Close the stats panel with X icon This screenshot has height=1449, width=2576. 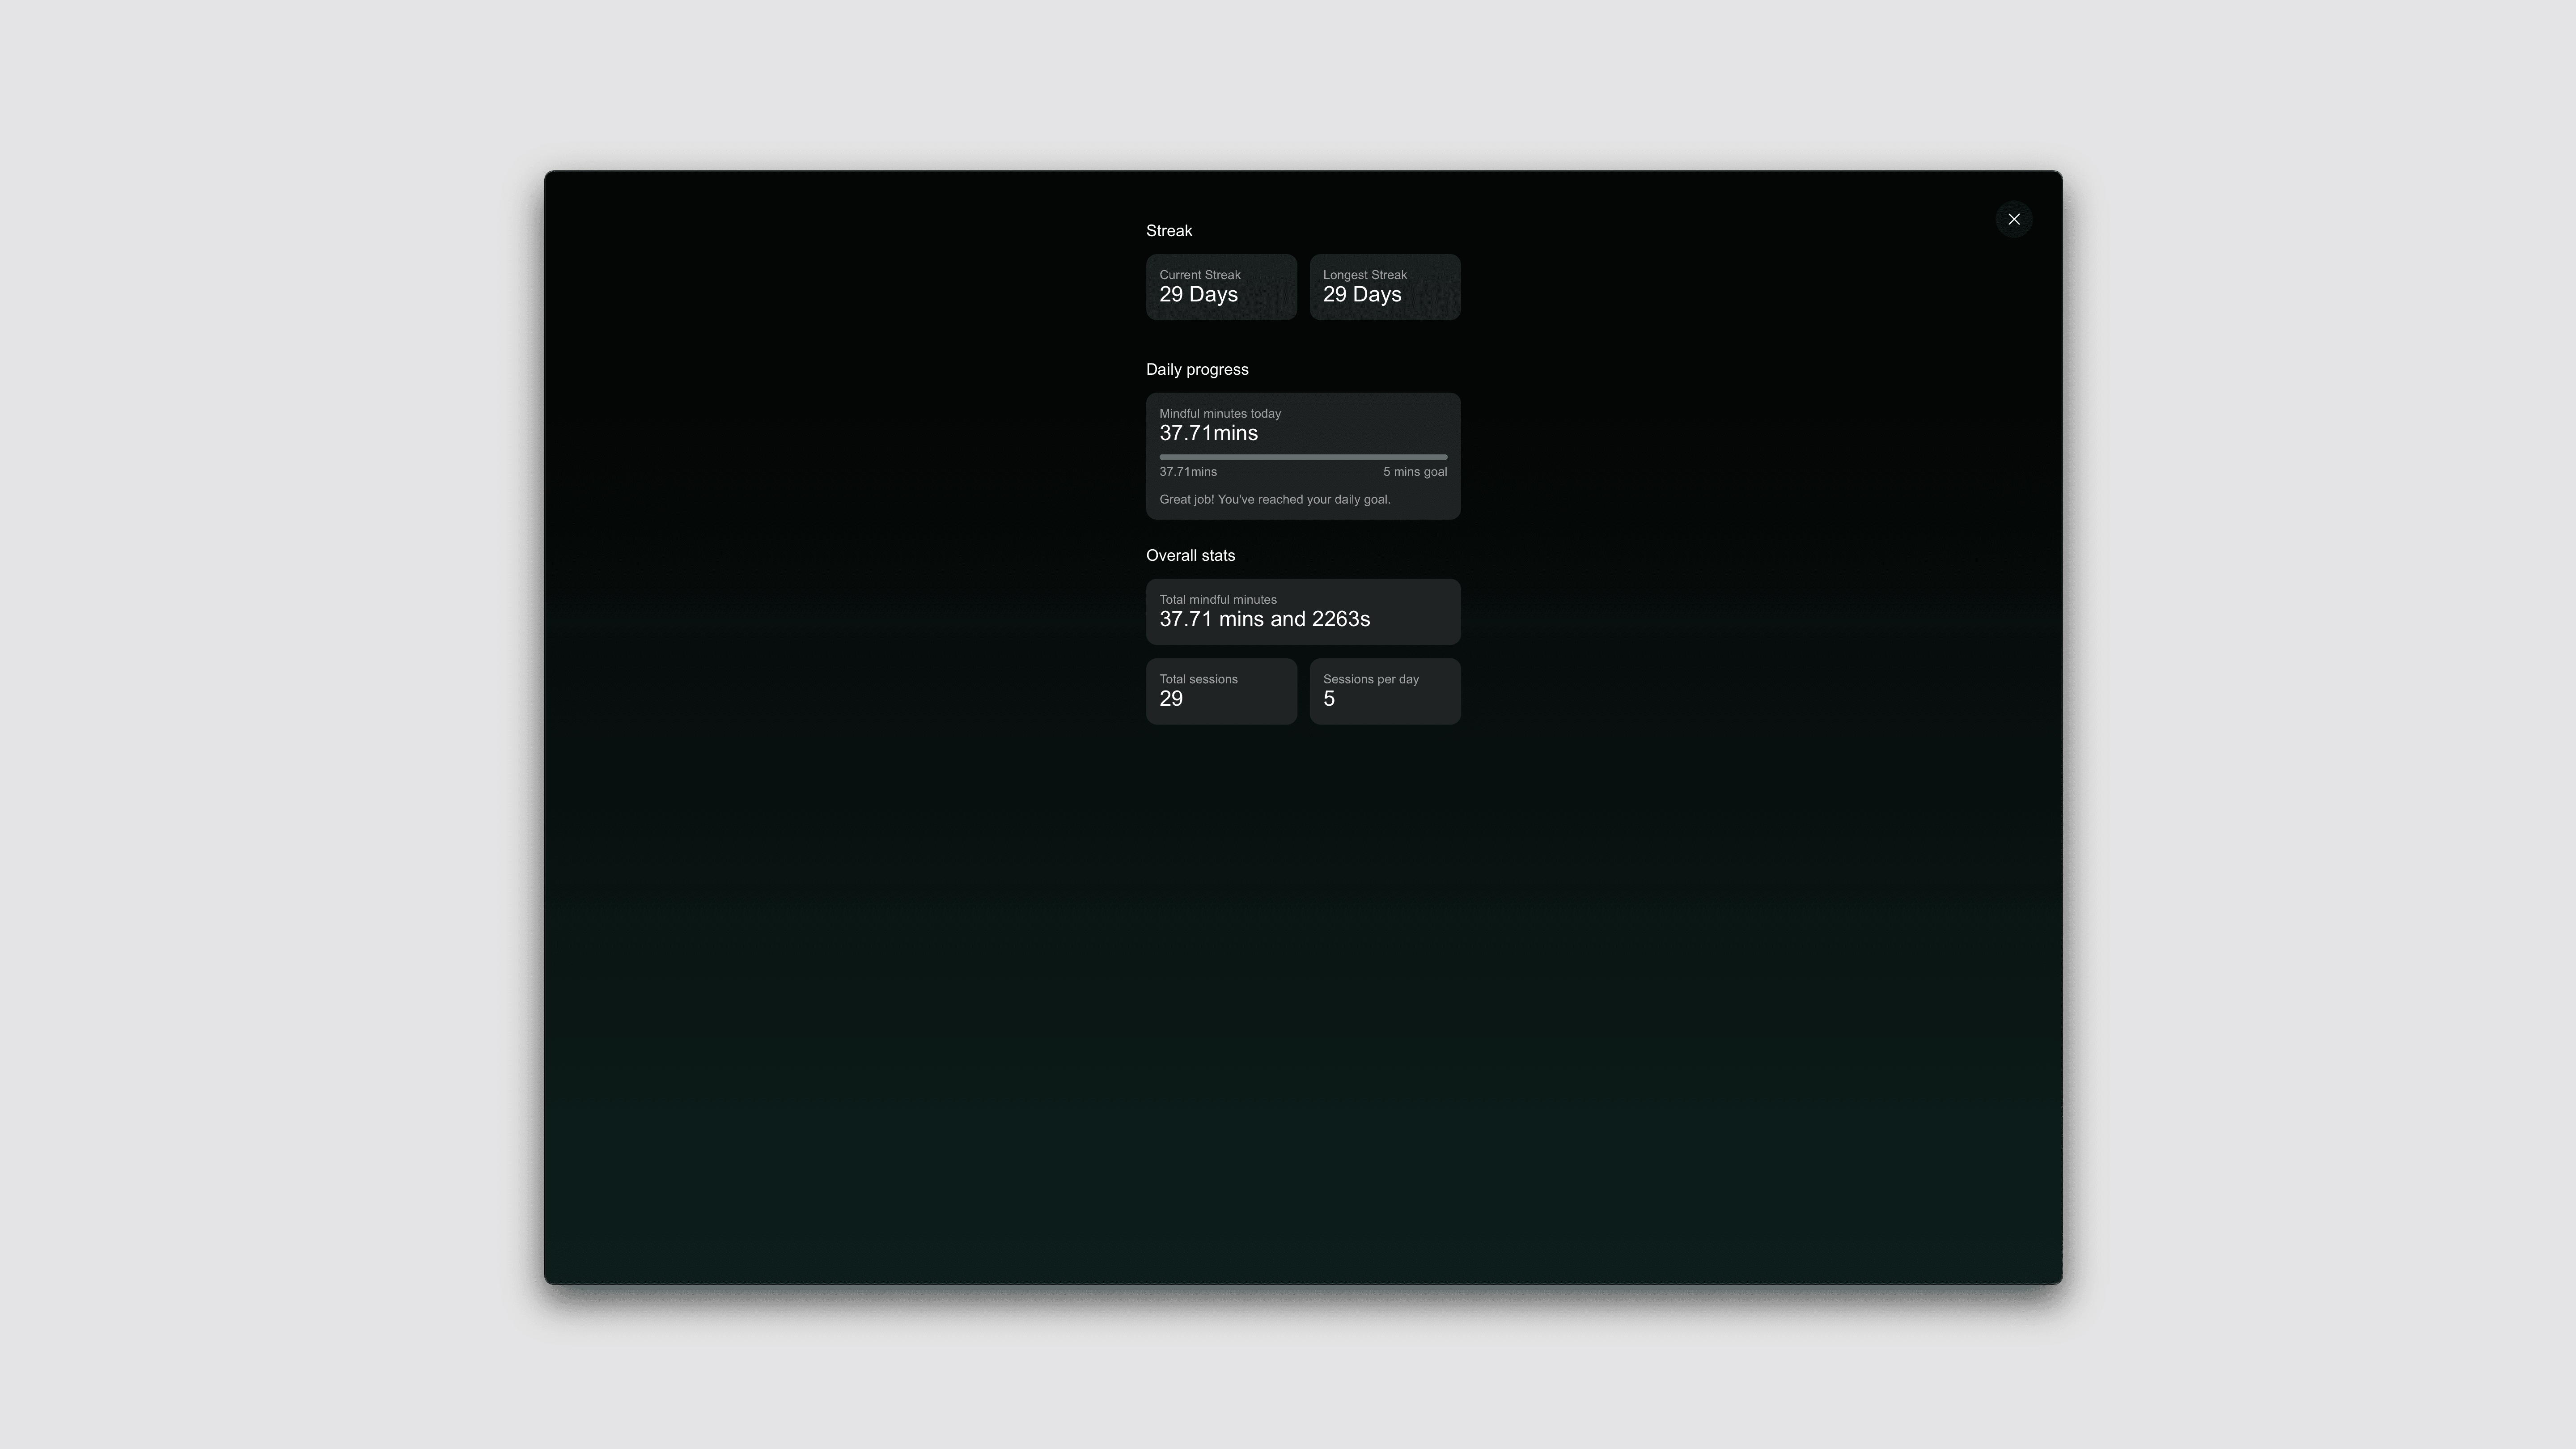[2013, 219]
